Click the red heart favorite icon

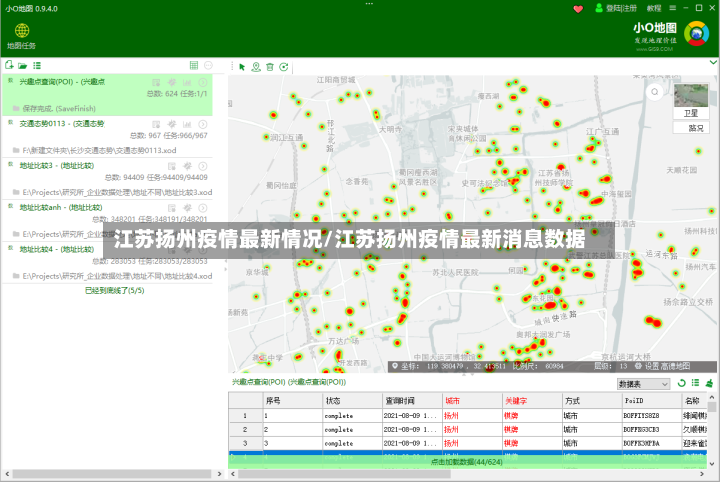578,9
